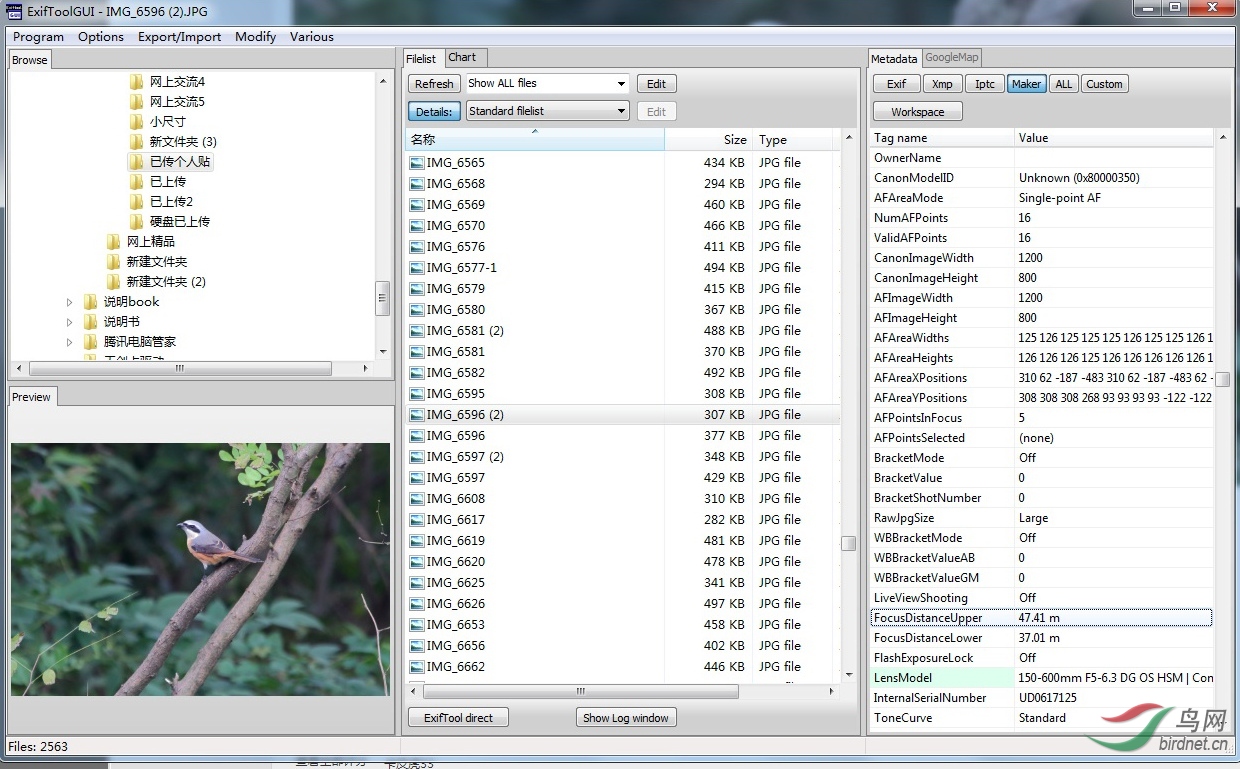The width and height of the screenshot is (1240, 769).
Task: Click the Show Log window button
Action: point(627,717)
